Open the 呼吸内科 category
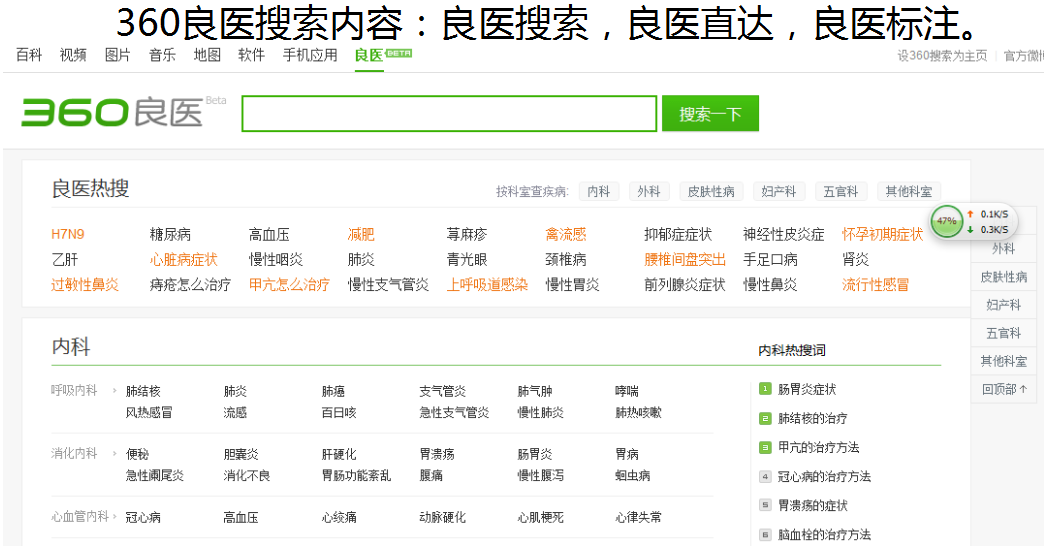This screenshot has height=558, width=1055. click(x=74, y=390)
